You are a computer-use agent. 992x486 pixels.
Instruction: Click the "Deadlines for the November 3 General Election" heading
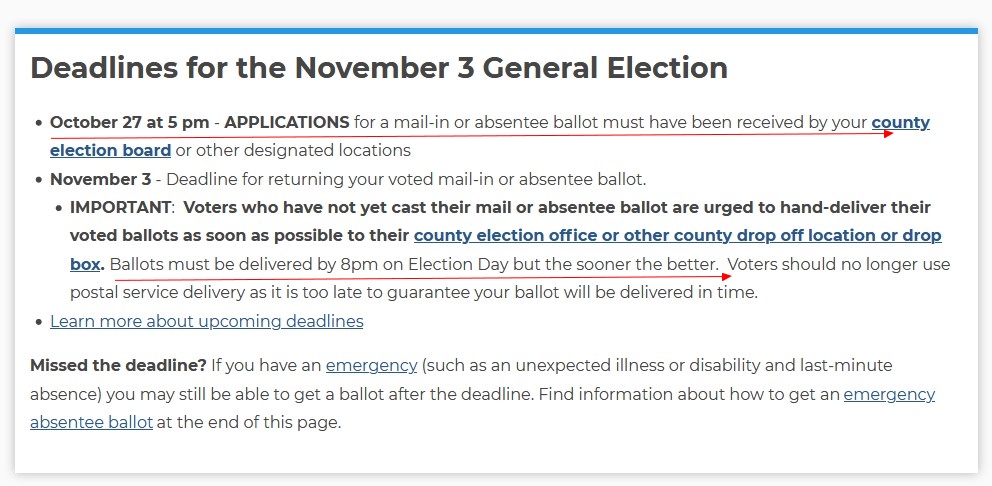379,68
